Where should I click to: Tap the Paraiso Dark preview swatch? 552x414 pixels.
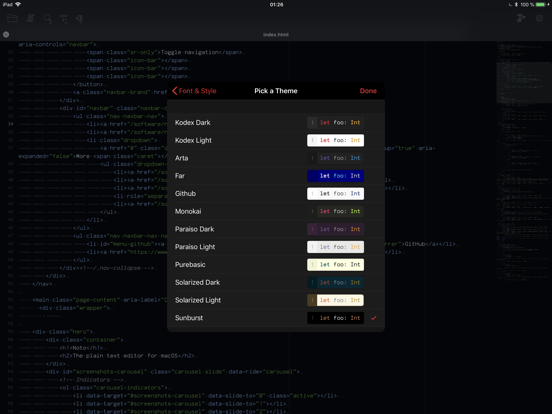pyautogui.click(x=335, y=229)
